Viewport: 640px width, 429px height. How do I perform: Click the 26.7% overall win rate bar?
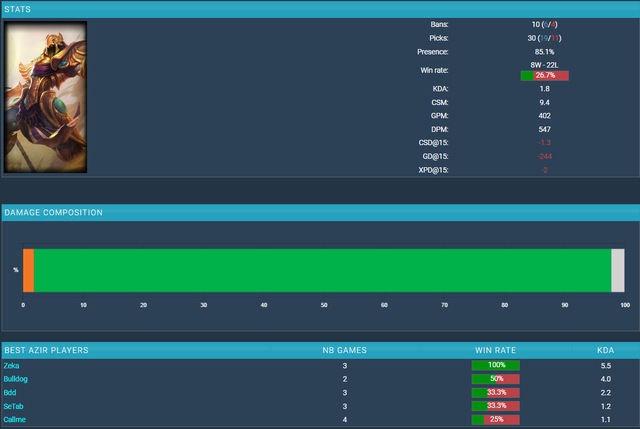tap(544, 75)
